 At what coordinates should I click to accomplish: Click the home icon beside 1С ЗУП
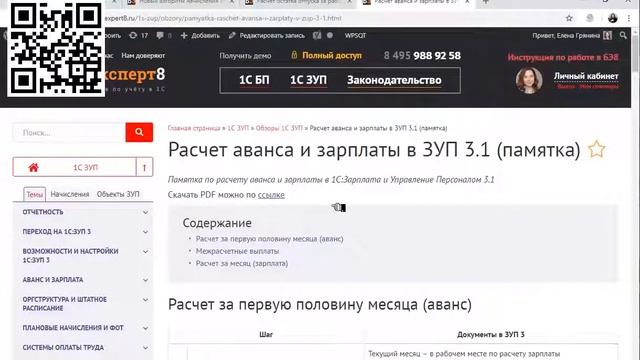(33, 167)
